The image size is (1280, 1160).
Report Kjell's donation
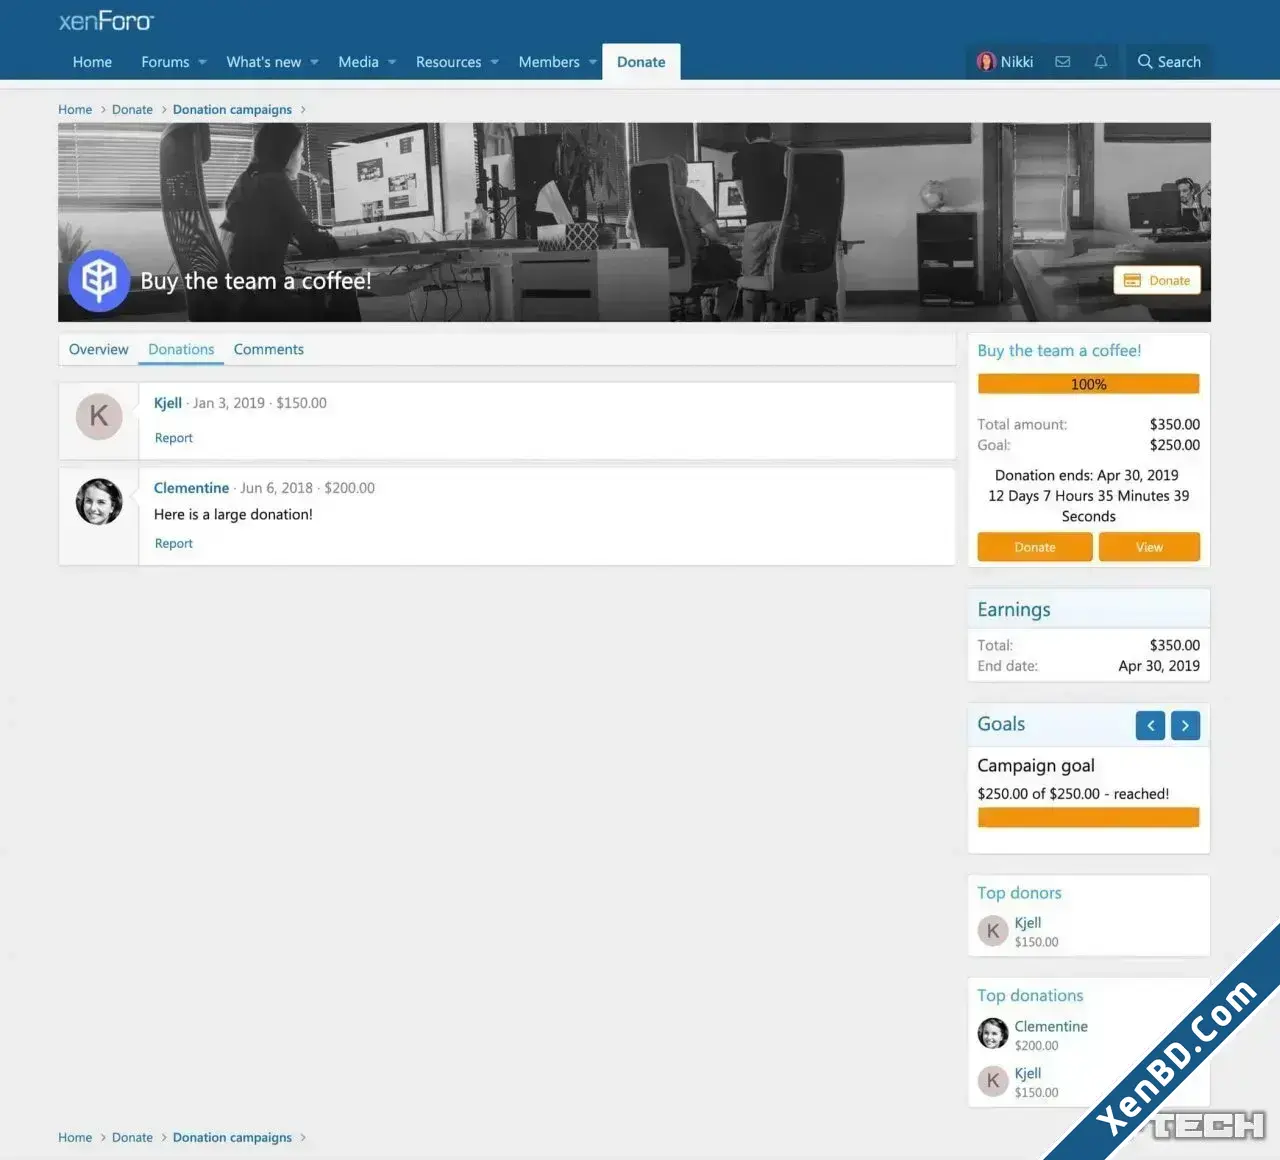pyautogui.click(x=174, y=438)
